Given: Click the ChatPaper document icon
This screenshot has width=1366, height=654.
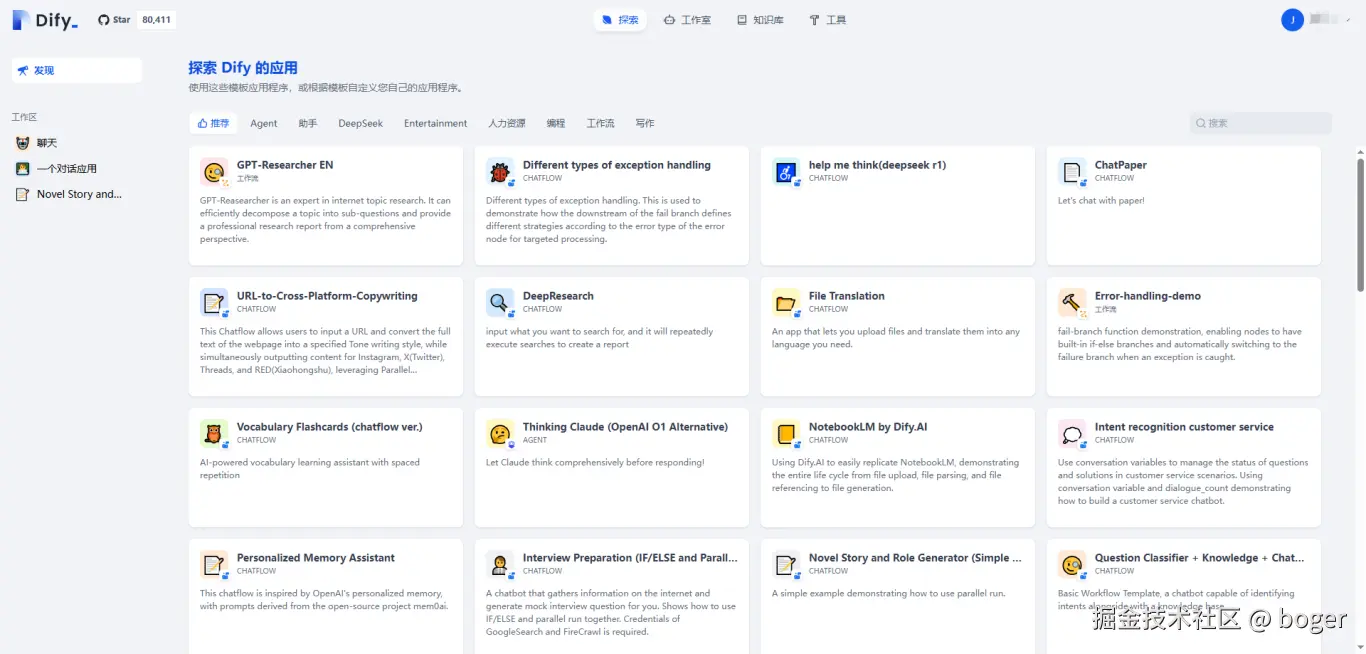Looking at the screenshot, I should point(1072,172).
